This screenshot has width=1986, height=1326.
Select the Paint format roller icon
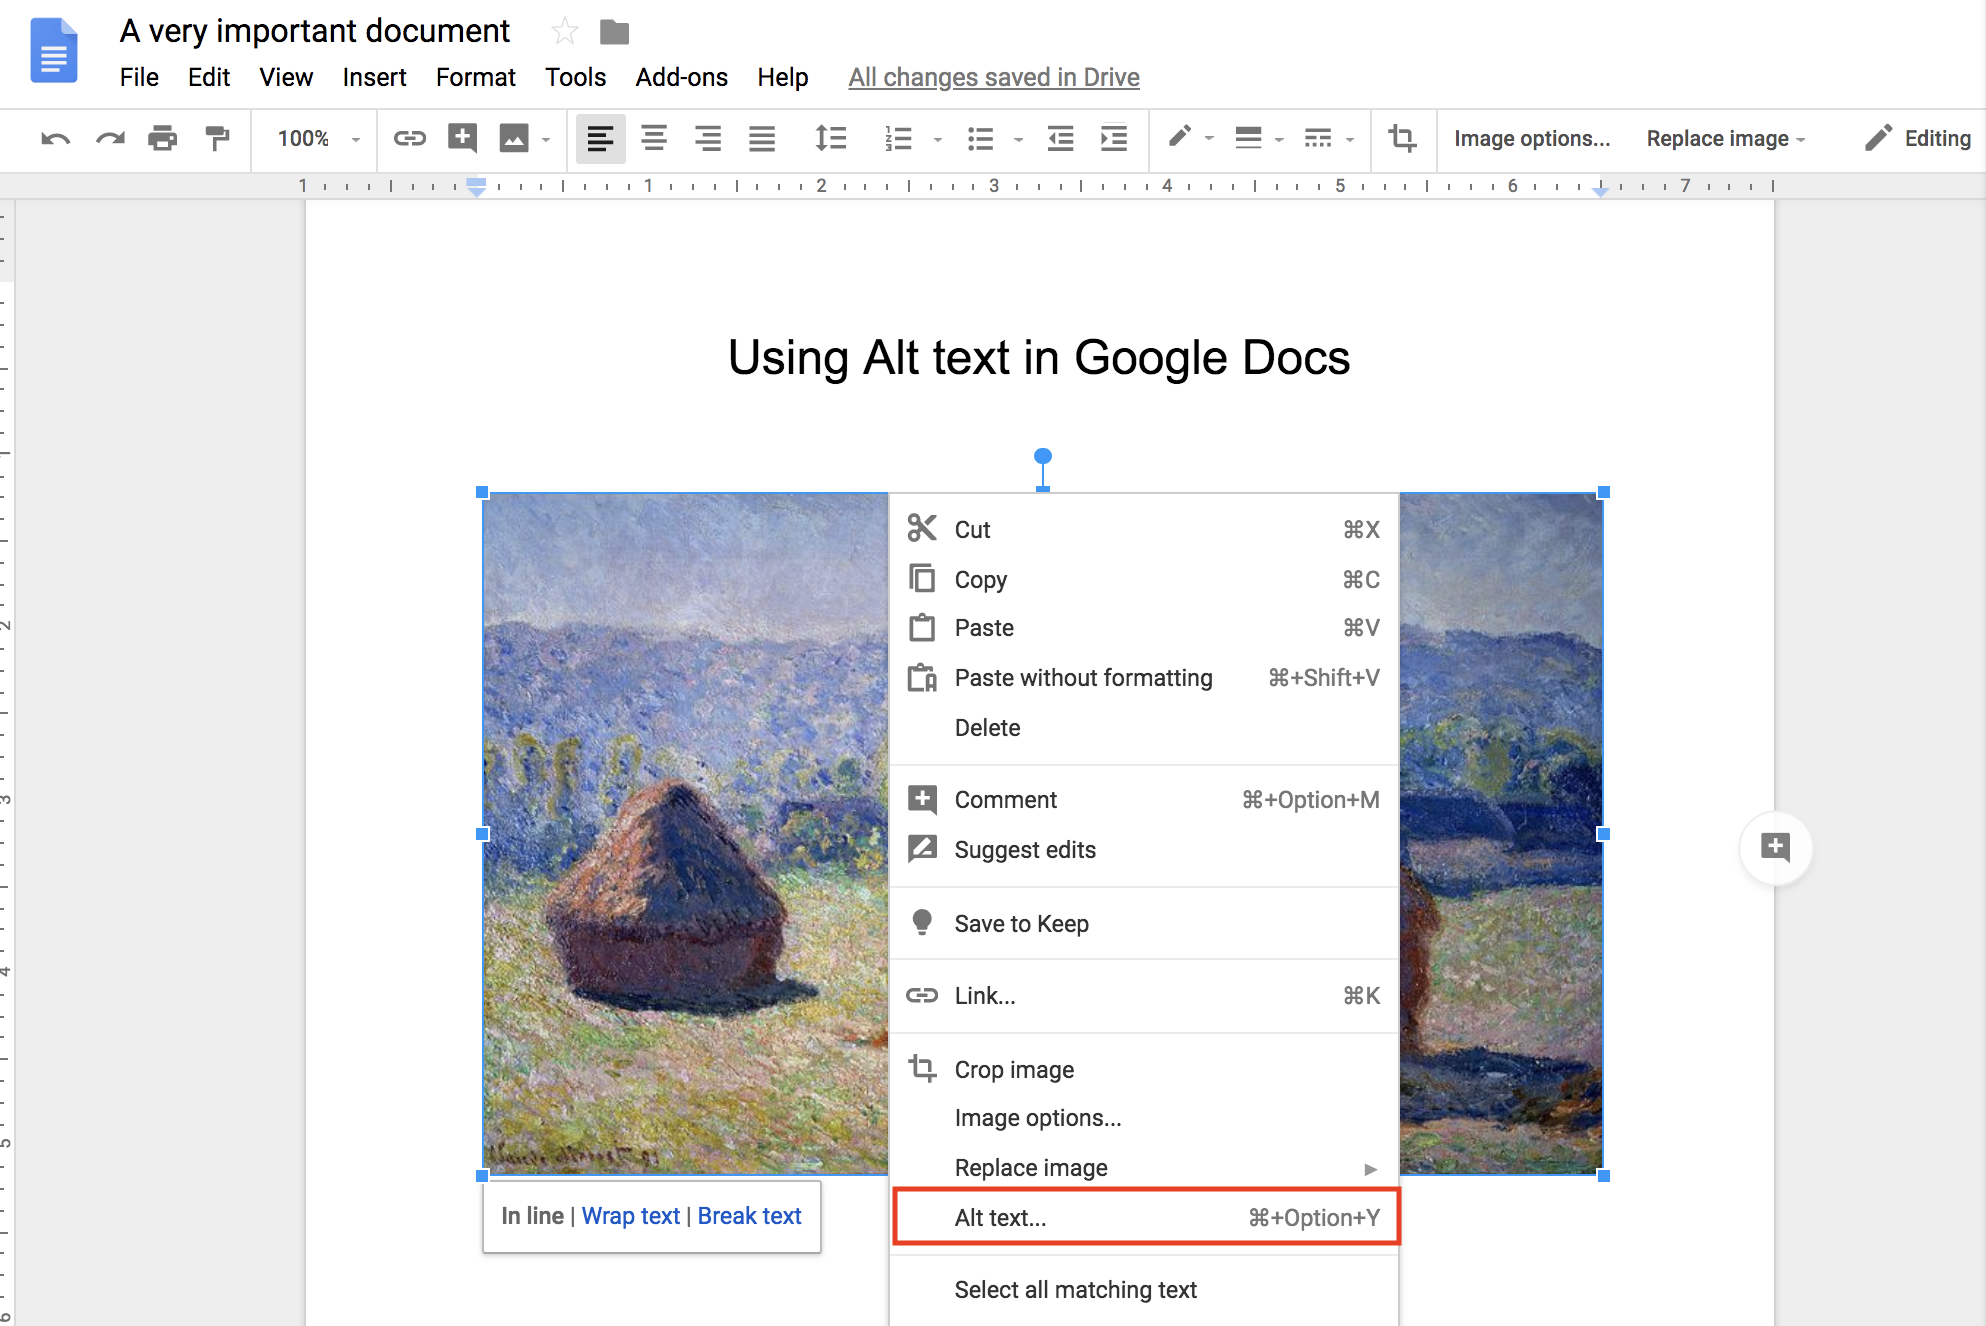[216, 138]
